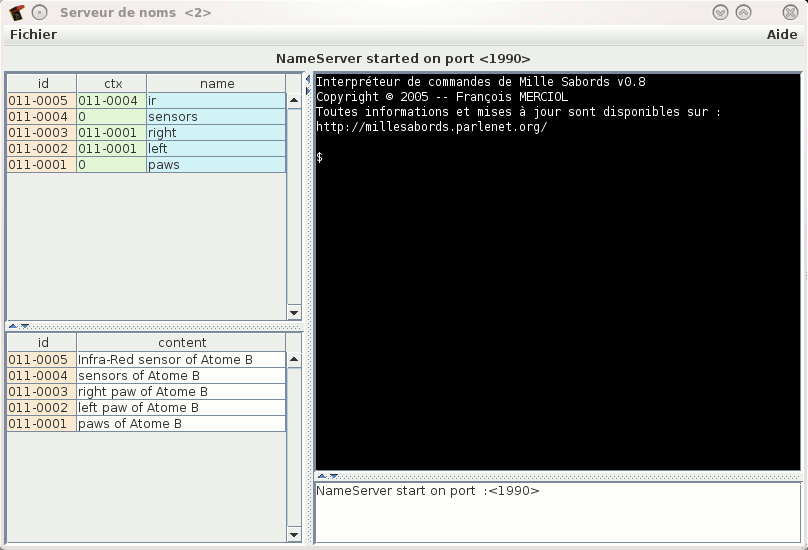Select the 'left' name cell
The height and width of the screenshot is (550, 808).
click(x=216, y=148)
